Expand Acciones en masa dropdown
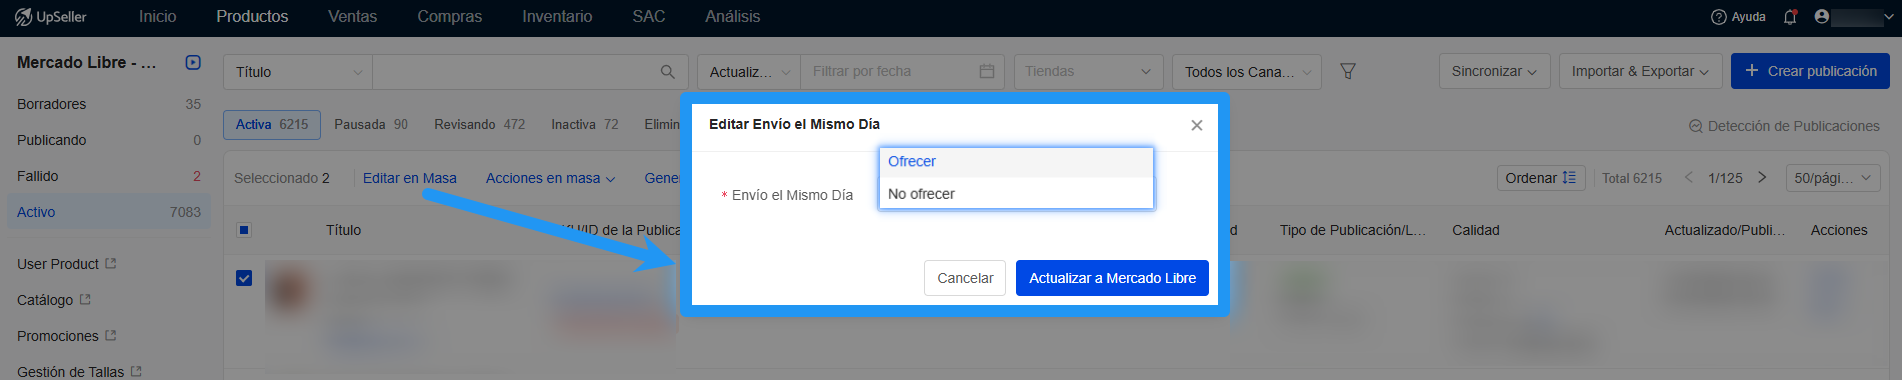 point(550,178)
